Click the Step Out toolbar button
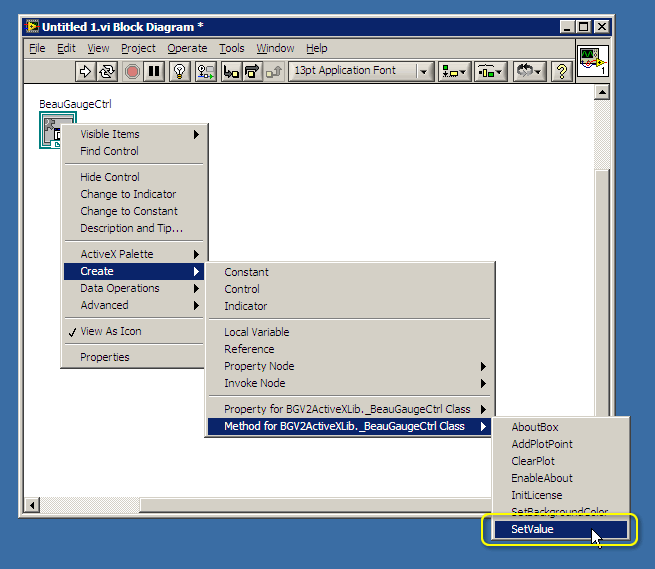This screenshot has height=569, width=655. pos(274,71)
